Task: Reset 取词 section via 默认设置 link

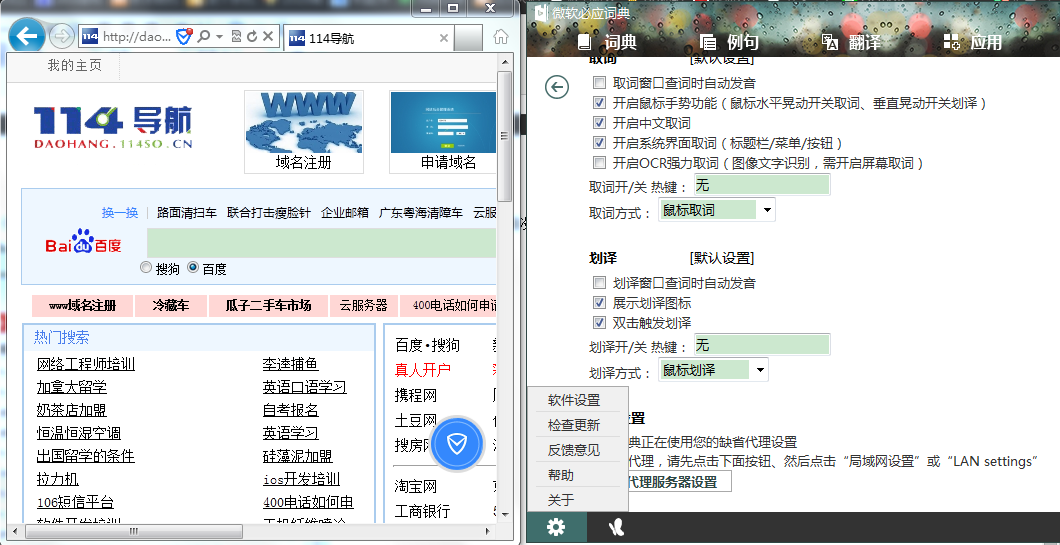Action: click(x=721, y=60)
